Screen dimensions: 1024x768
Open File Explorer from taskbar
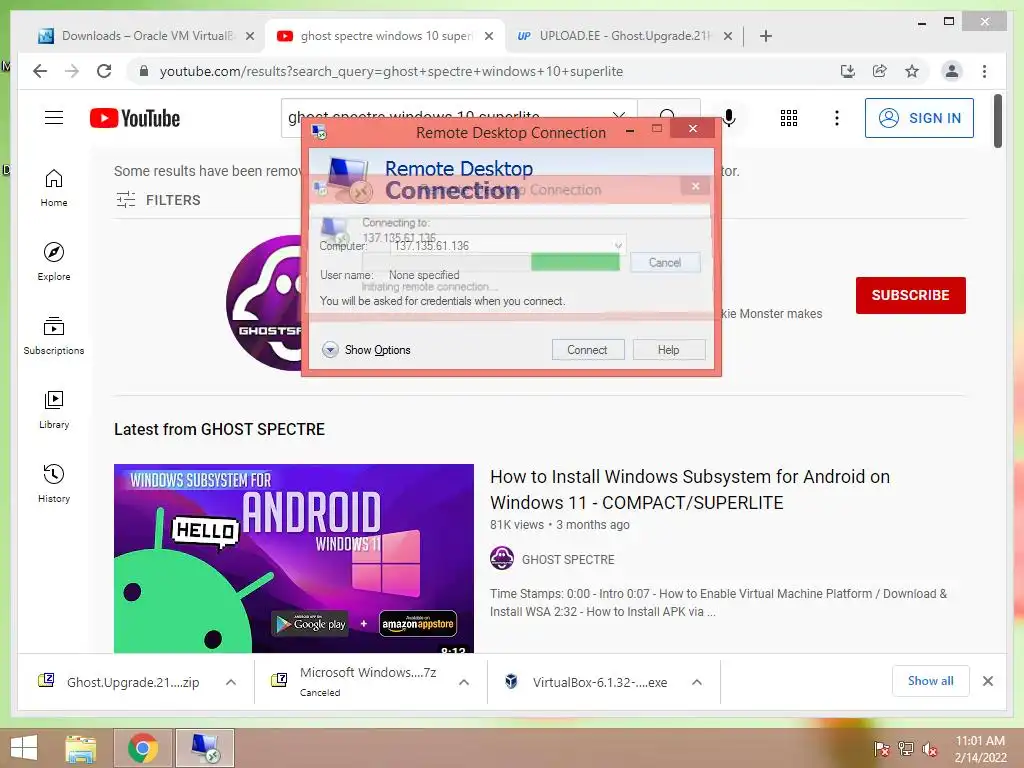click(80, 748)
